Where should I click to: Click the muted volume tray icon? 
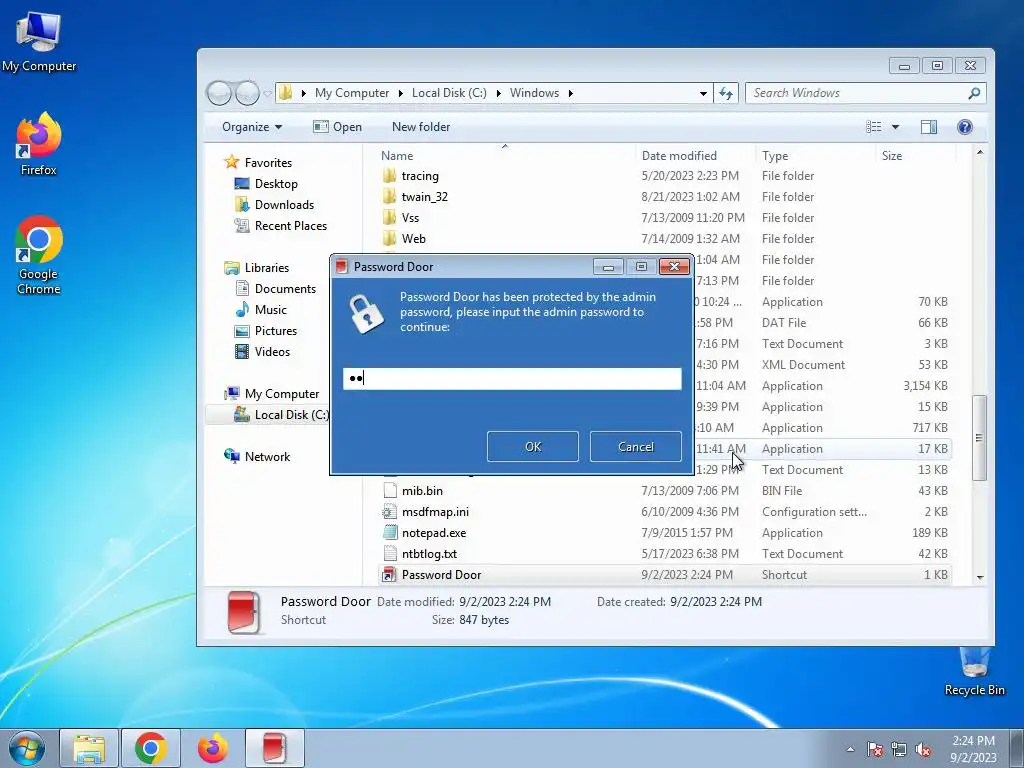[923, 749]
